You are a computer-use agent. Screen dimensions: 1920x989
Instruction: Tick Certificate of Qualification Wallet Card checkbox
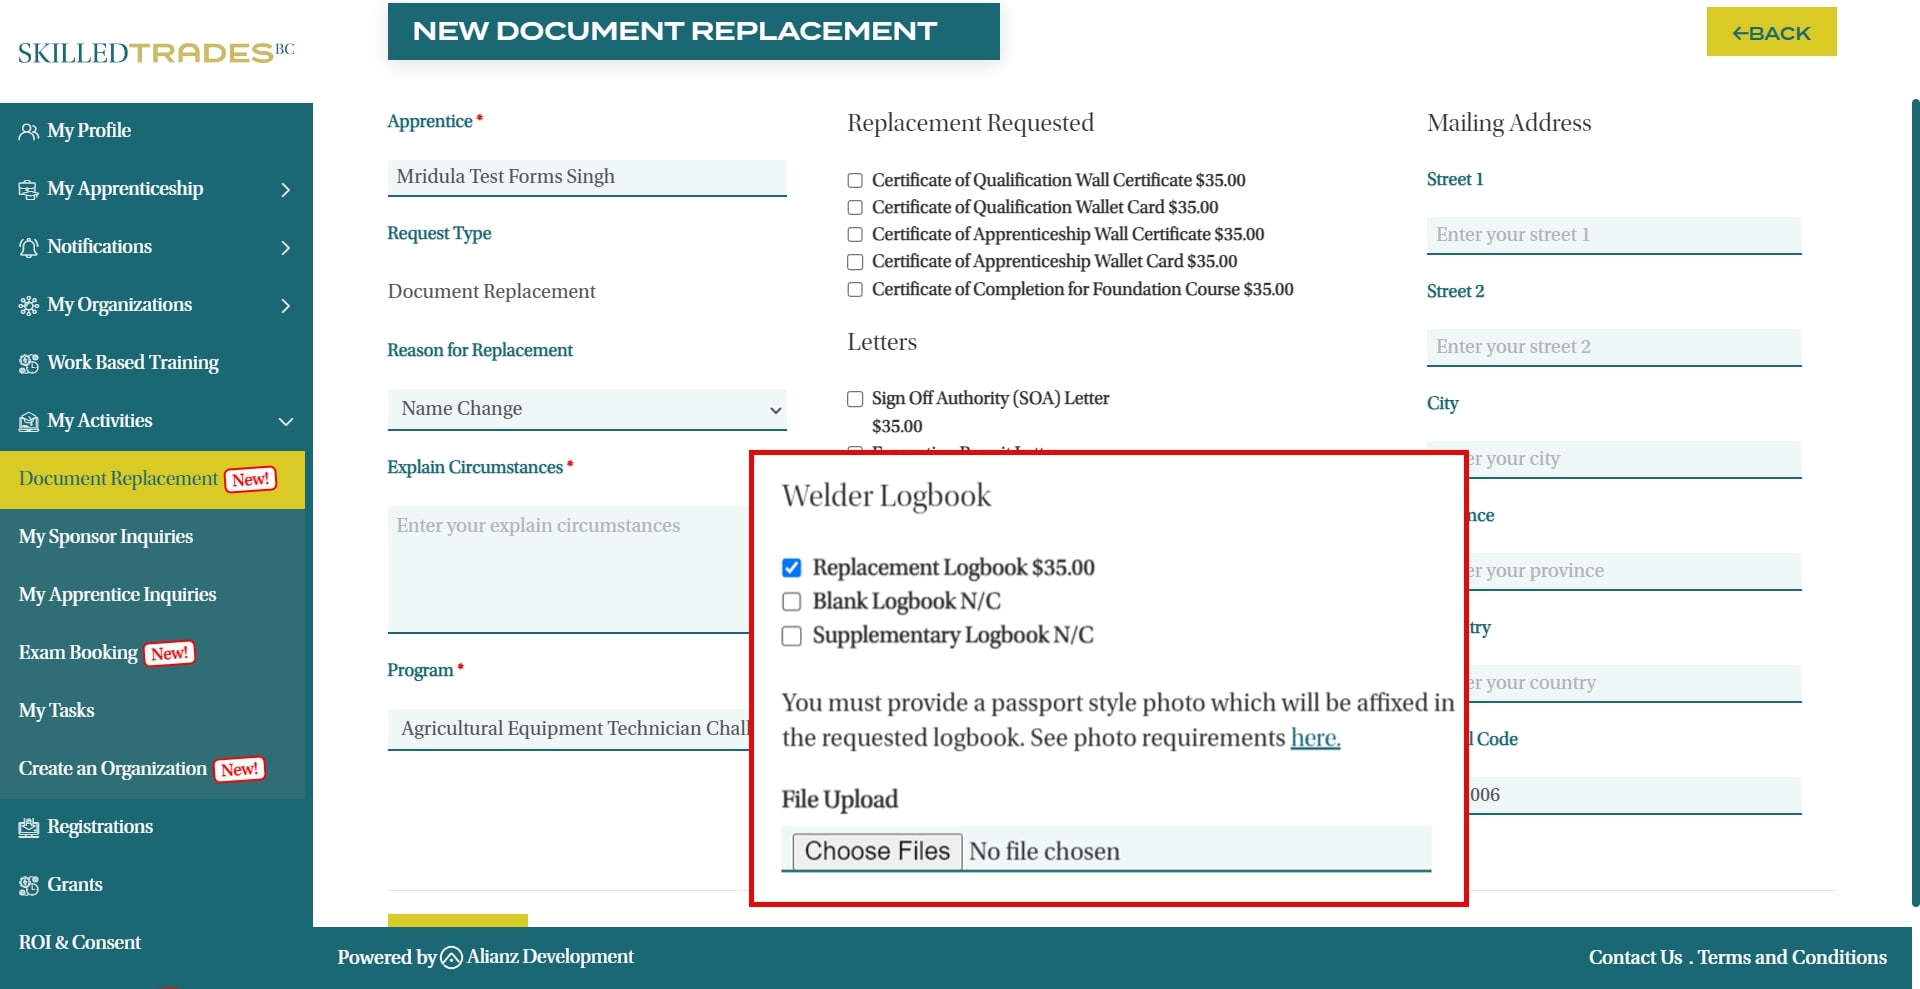855,208
